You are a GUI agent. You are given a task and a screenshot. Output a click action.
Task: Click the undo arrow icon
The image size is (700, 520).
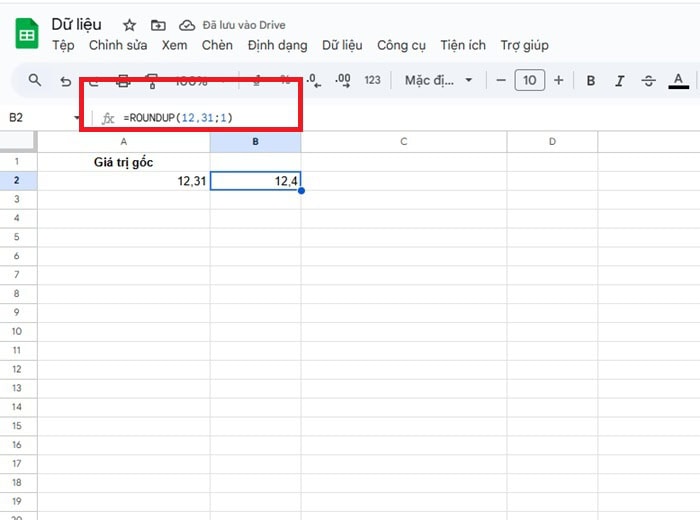click(x=65, y=81)
